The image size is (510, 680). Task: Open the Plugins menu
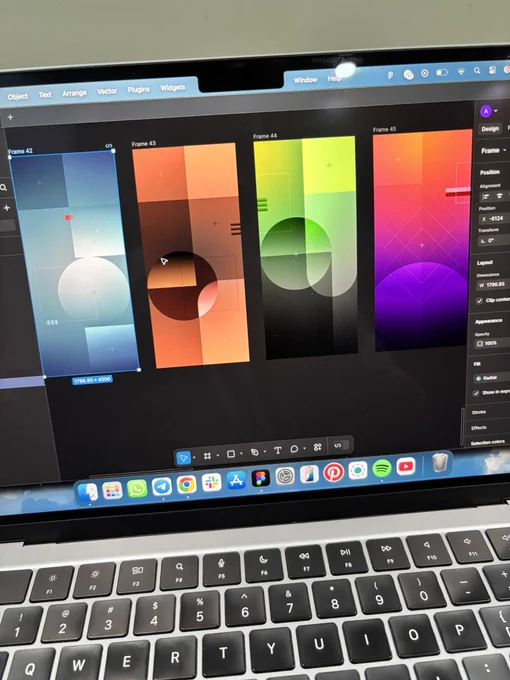click(x=138, y=89)
